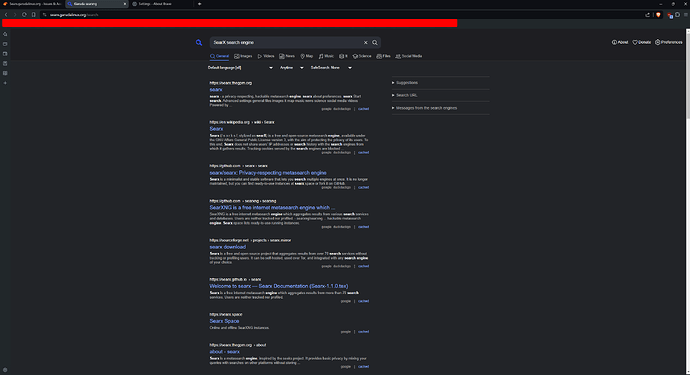690x375 pixels.
Task: Click the Brave Shields lion icon
Action: (658, 15)
